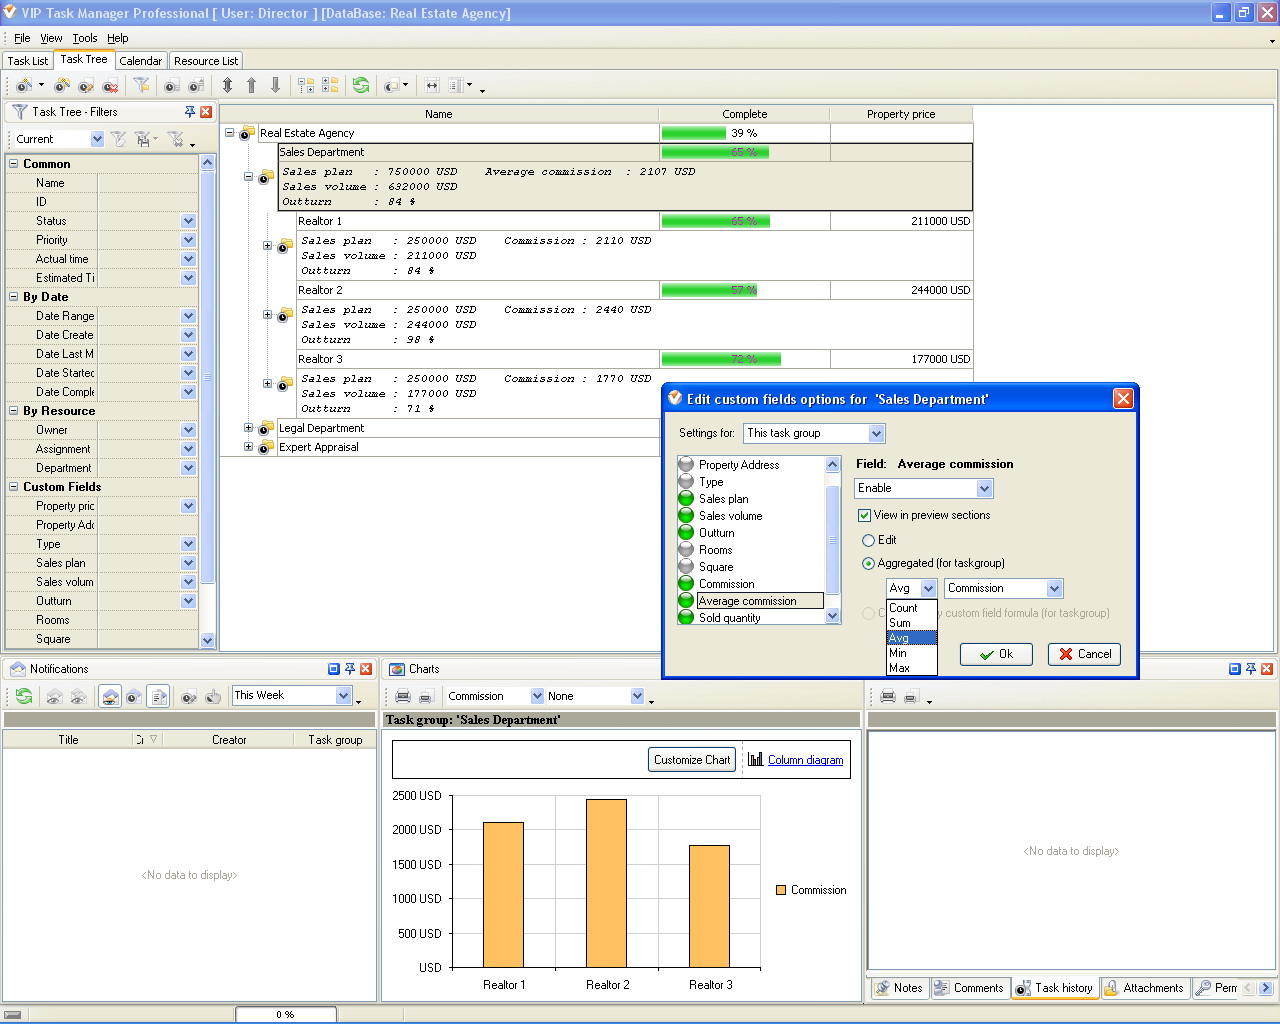Image resolution: width=1280 pixels, height=1024 pixels.
Task: Choose Min in aggregation list
Action: 911,653
